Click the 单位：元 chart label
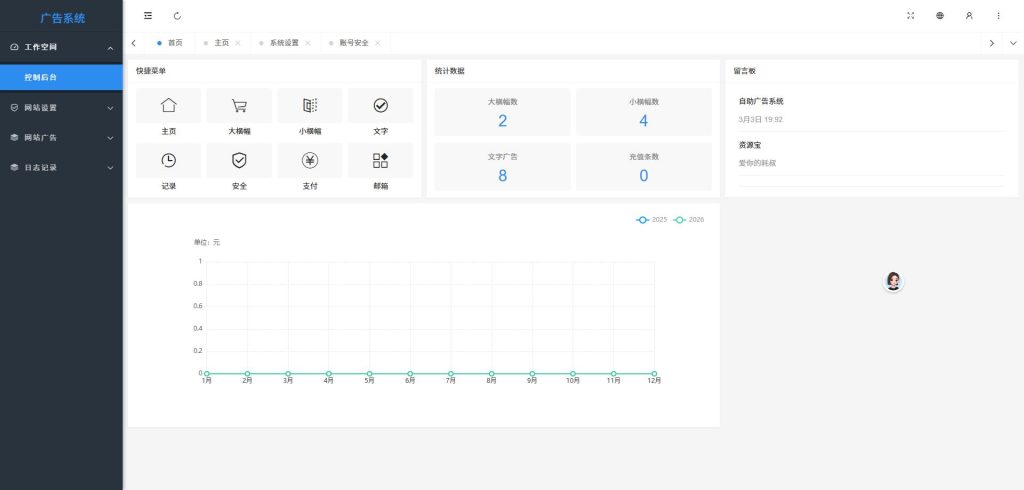The width and height of the screenshot is (1024, 490). [207, 242]
